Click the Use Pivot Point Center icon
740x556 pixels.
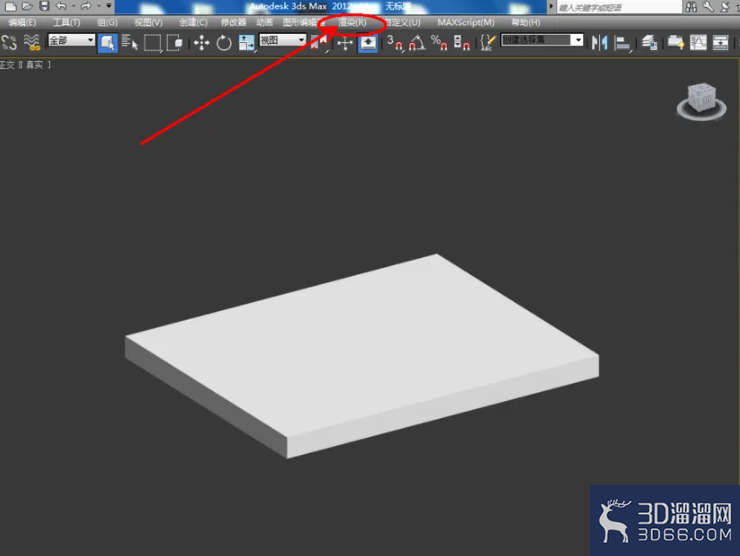pos(319,43)
